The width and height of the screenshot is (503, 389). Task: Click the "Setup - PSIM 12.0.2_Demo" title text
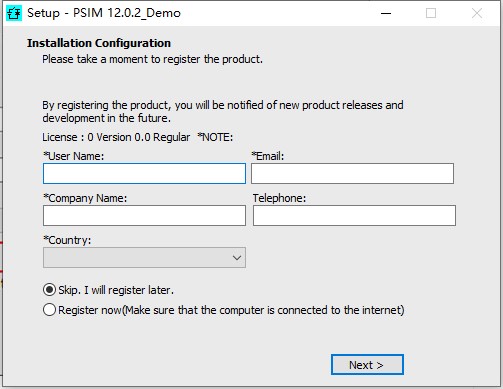[104, 13]
